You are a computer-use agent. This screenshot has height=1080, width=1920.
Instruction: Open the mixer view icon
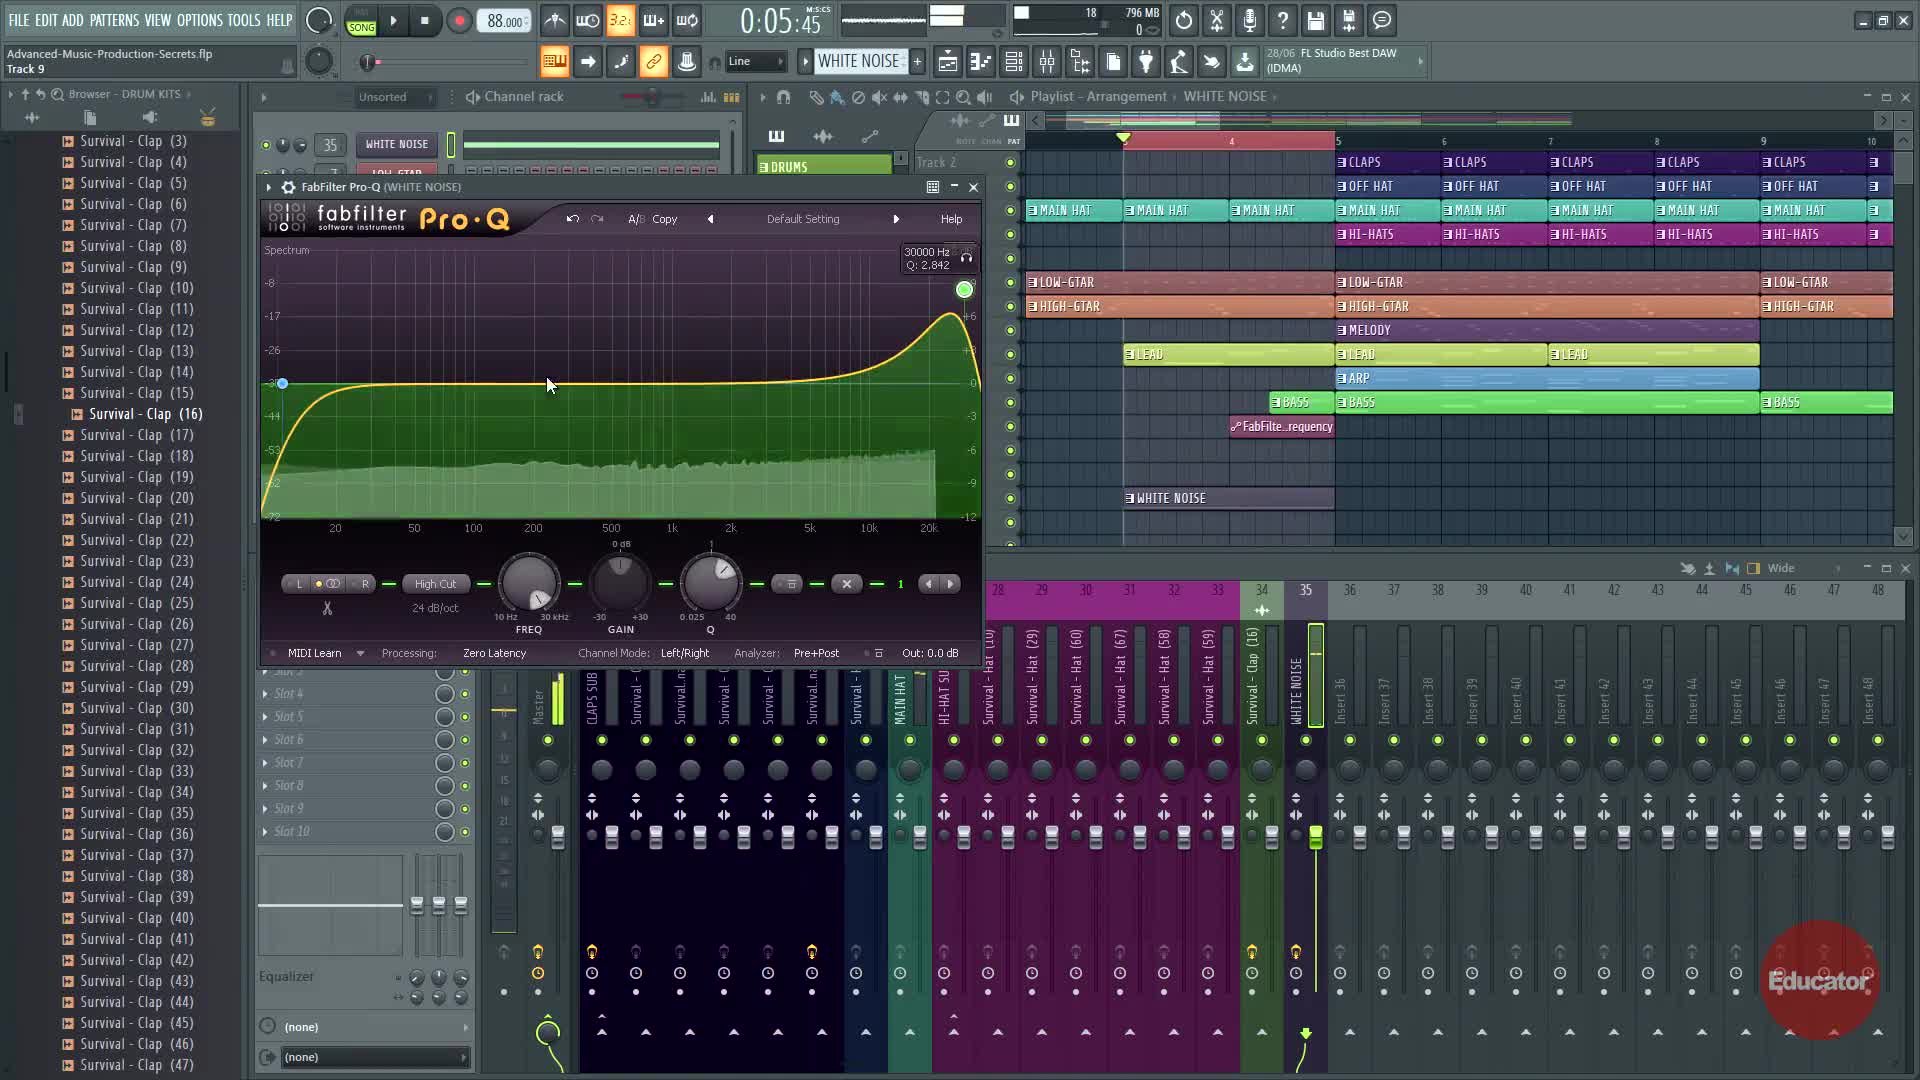[x=1047, y=62]
